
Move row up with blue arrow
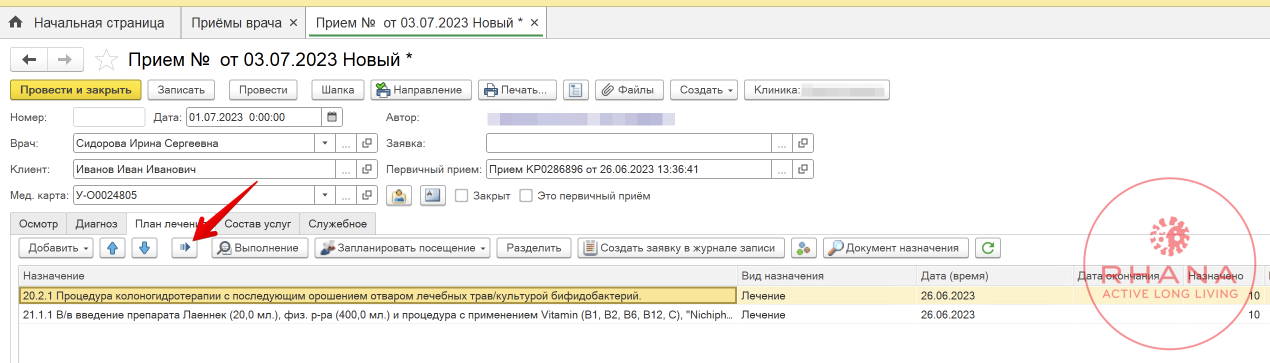113,247
